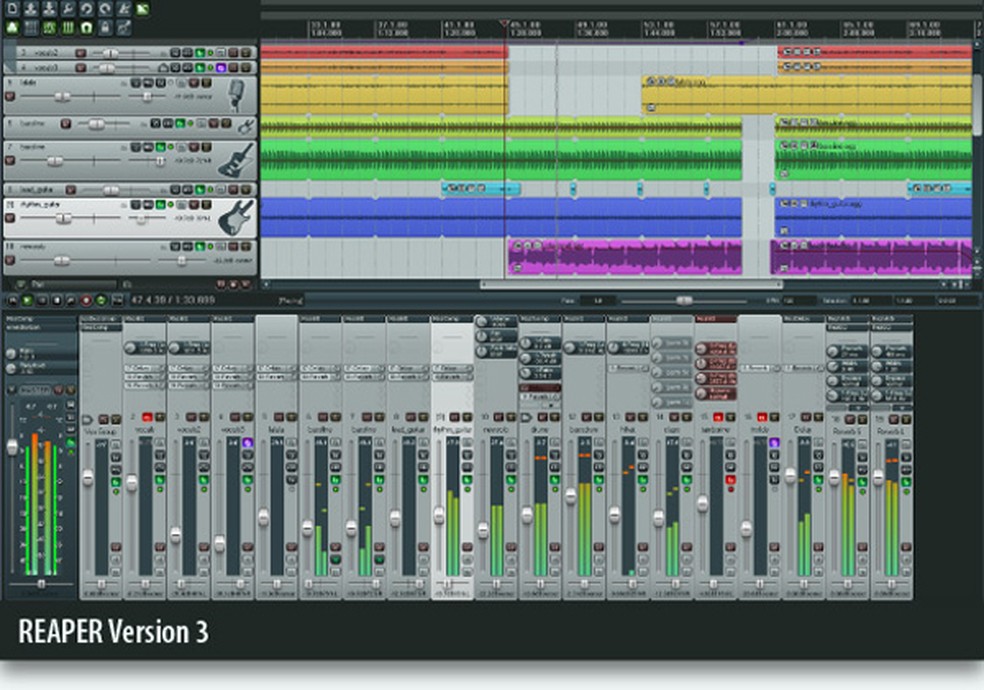
Task: Click the Undo icon in the toolbar
Action: [87, 8]
